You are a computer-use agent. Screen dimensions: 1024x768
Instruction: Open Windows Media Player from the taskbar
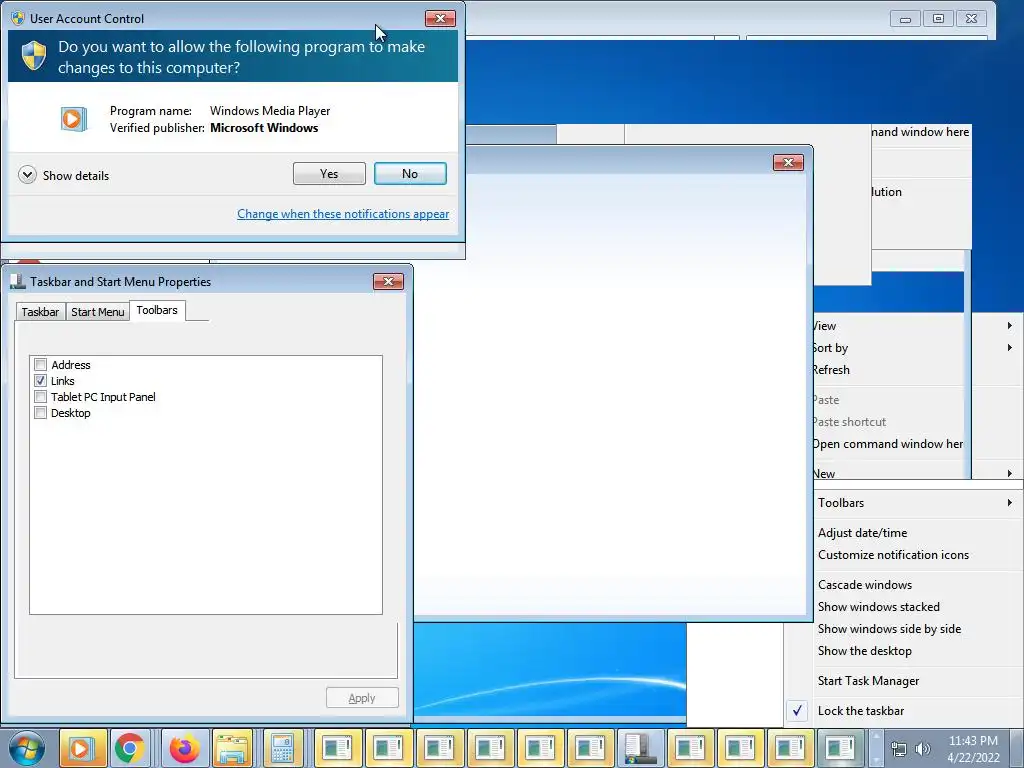pos(82,748)
